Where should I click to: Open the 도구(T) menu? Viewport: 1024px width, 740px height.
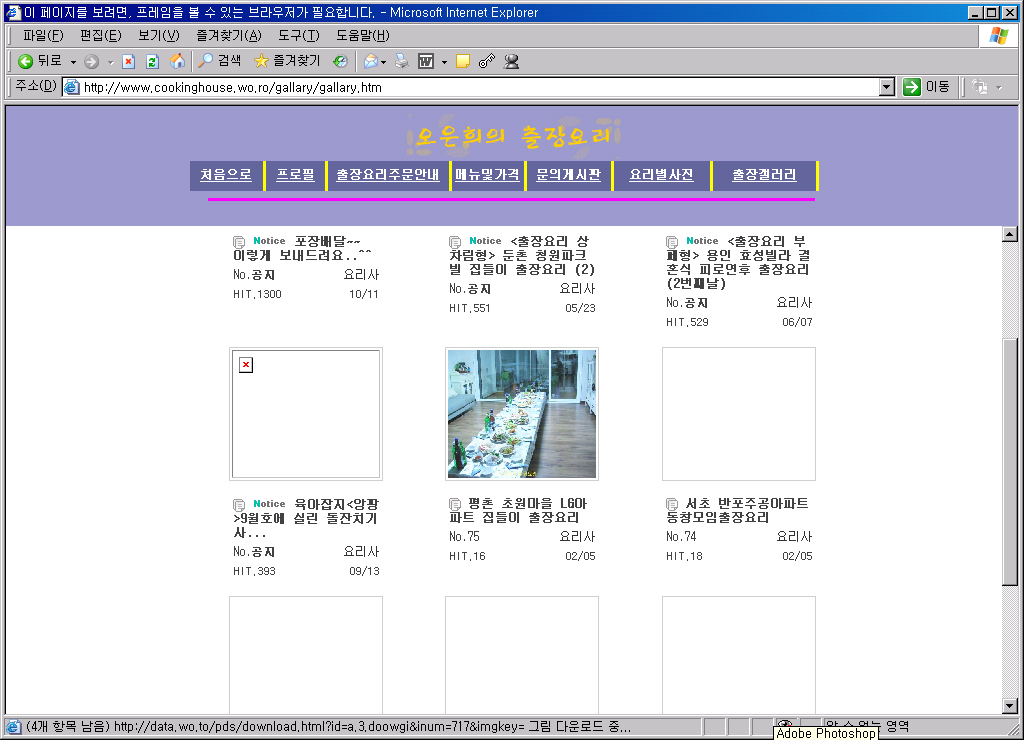(298, 35)
